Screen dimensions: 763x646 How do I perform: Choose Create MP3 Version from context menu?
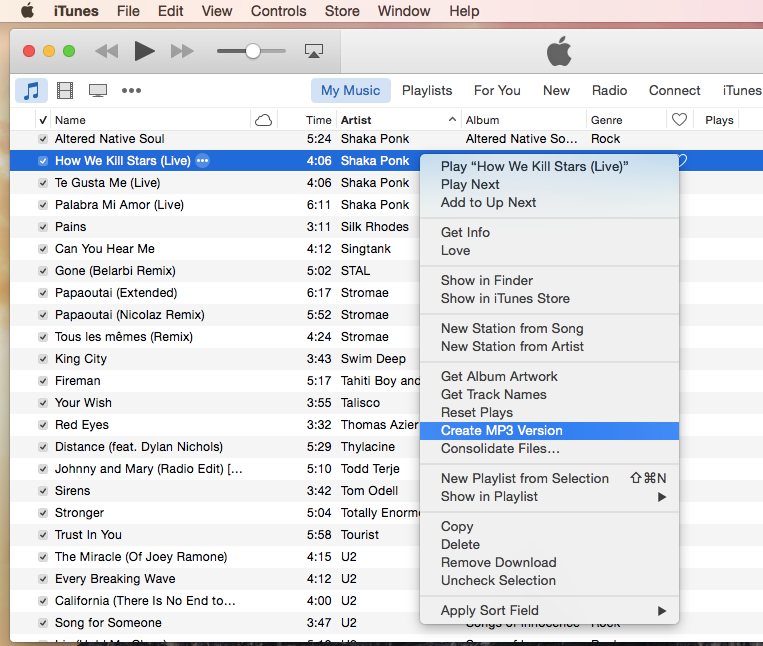(549, 431)
